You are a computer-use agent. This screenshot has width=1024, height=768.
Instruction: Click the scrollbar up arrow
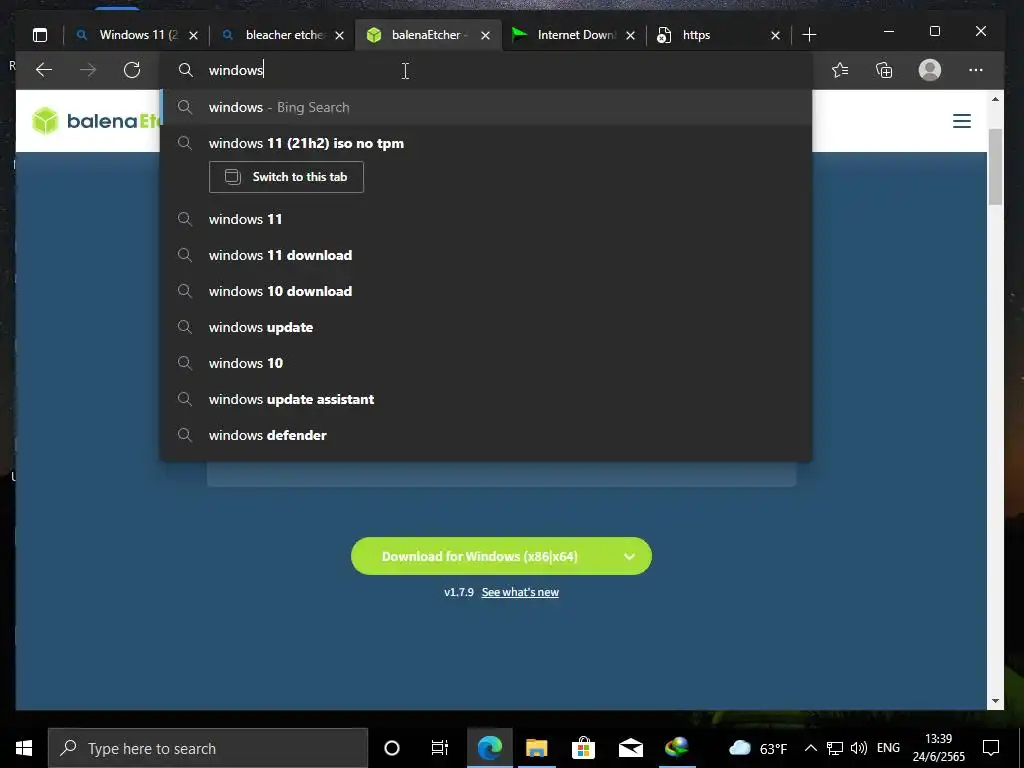995,99
